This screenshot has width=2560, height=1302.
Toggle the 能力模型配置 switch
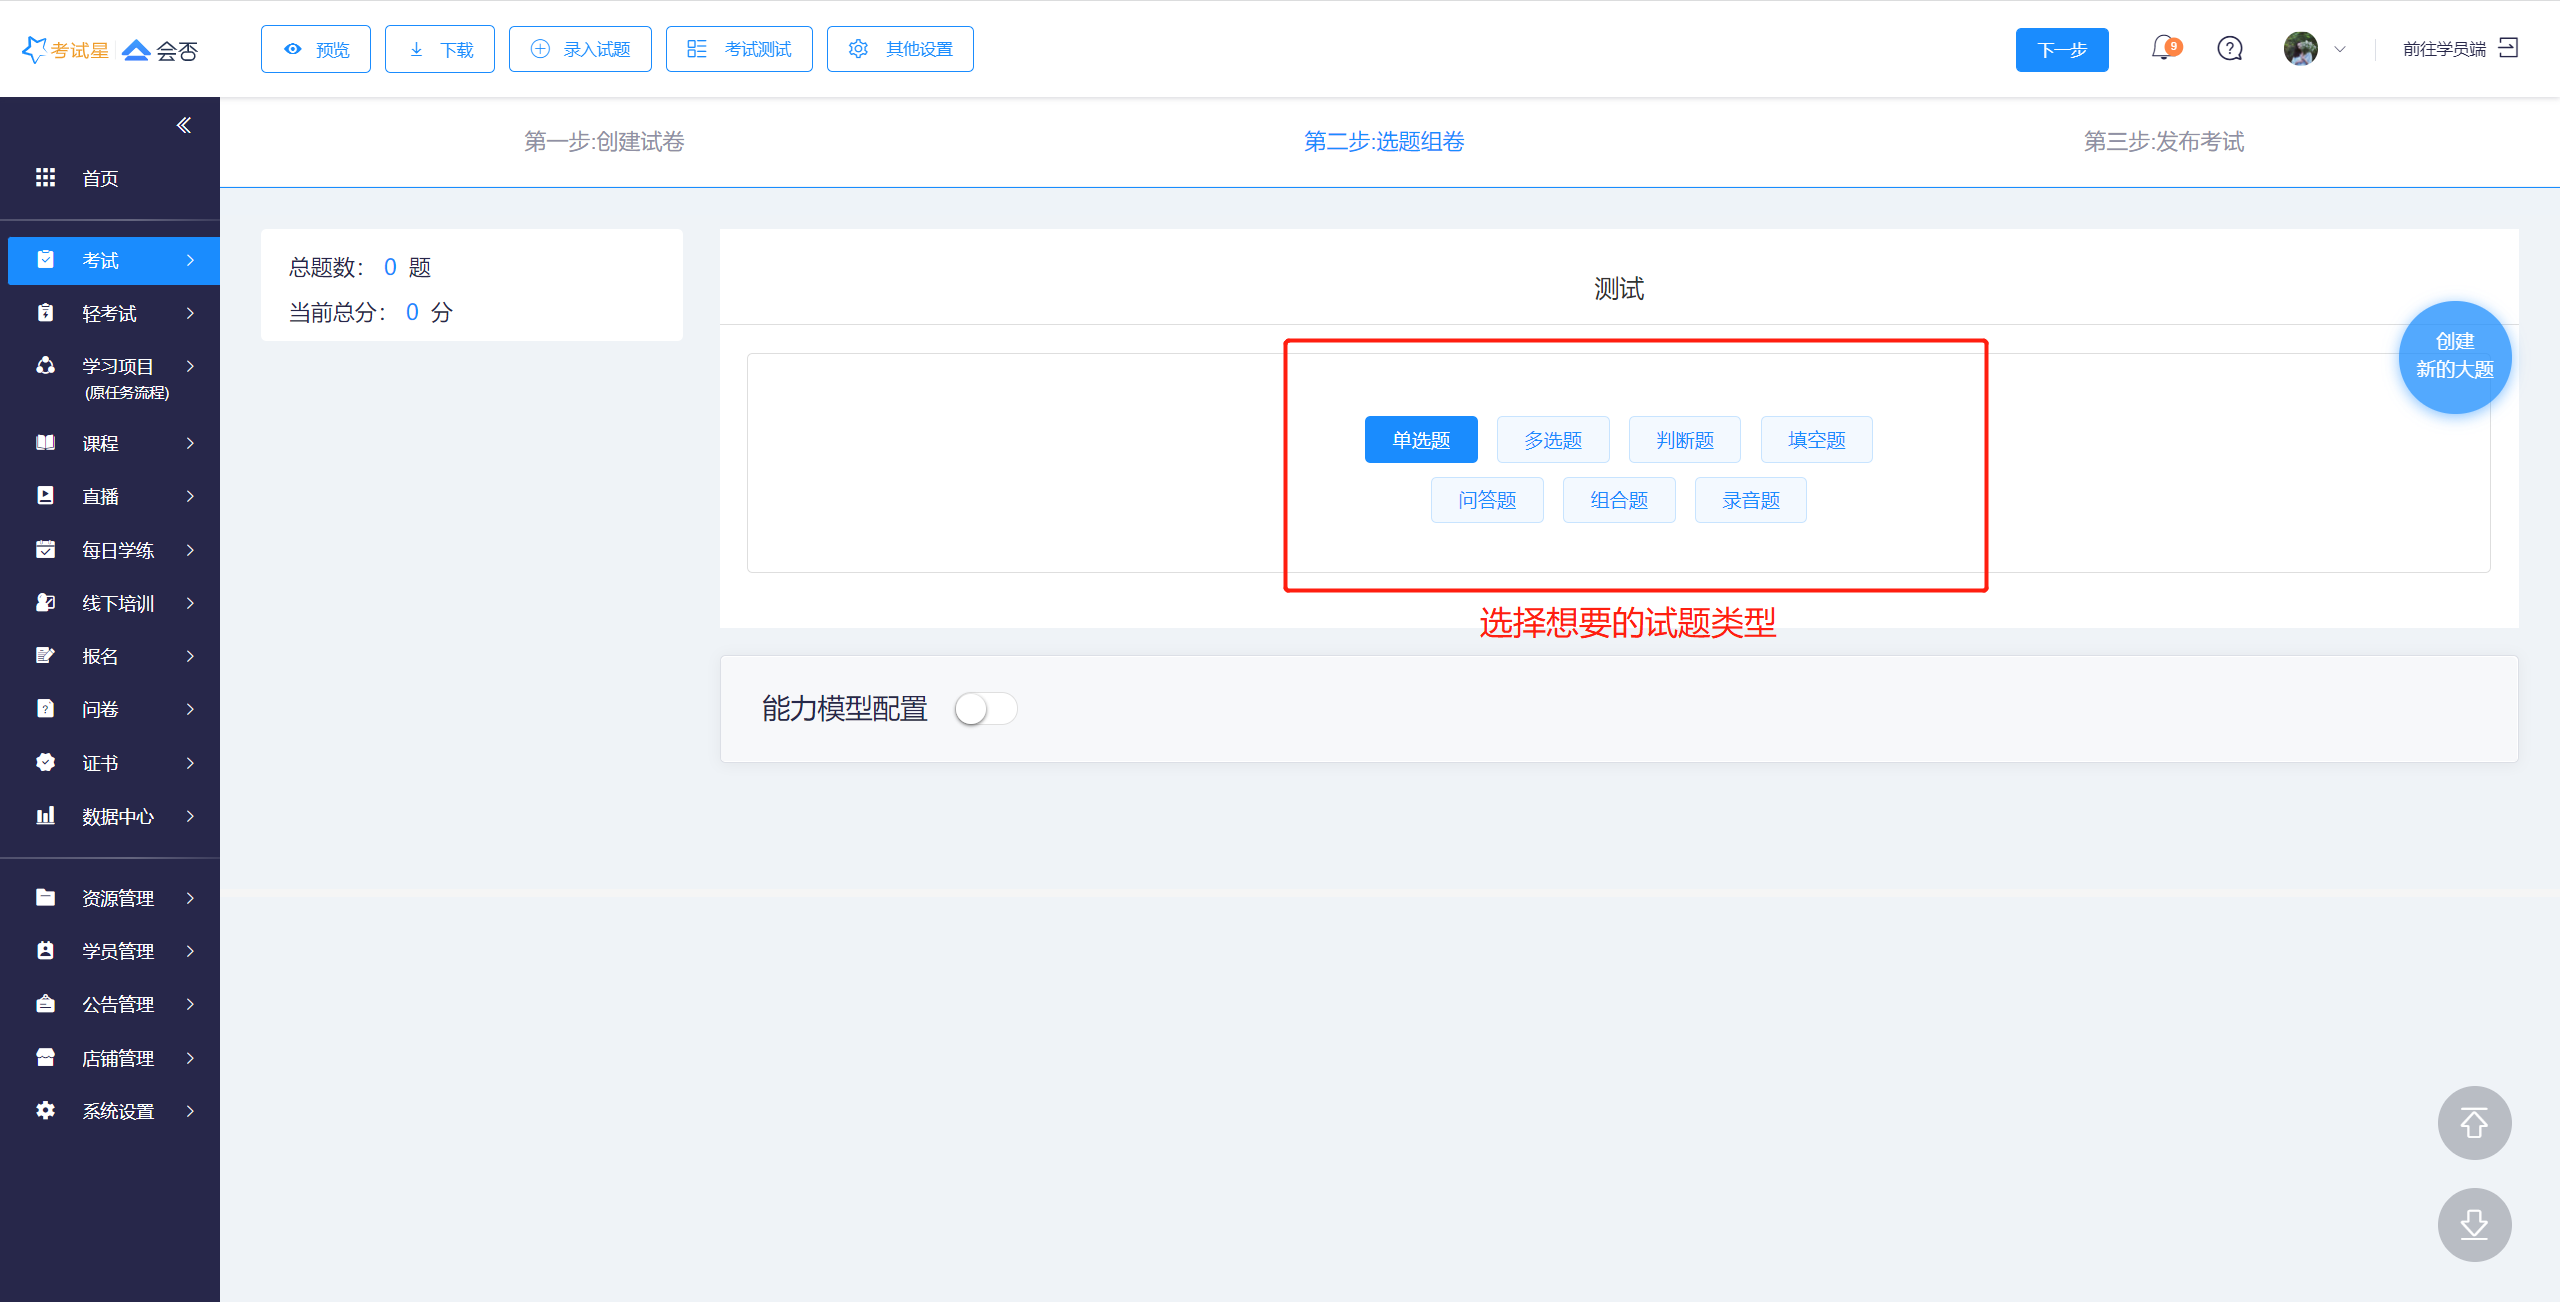pos(985,709)
